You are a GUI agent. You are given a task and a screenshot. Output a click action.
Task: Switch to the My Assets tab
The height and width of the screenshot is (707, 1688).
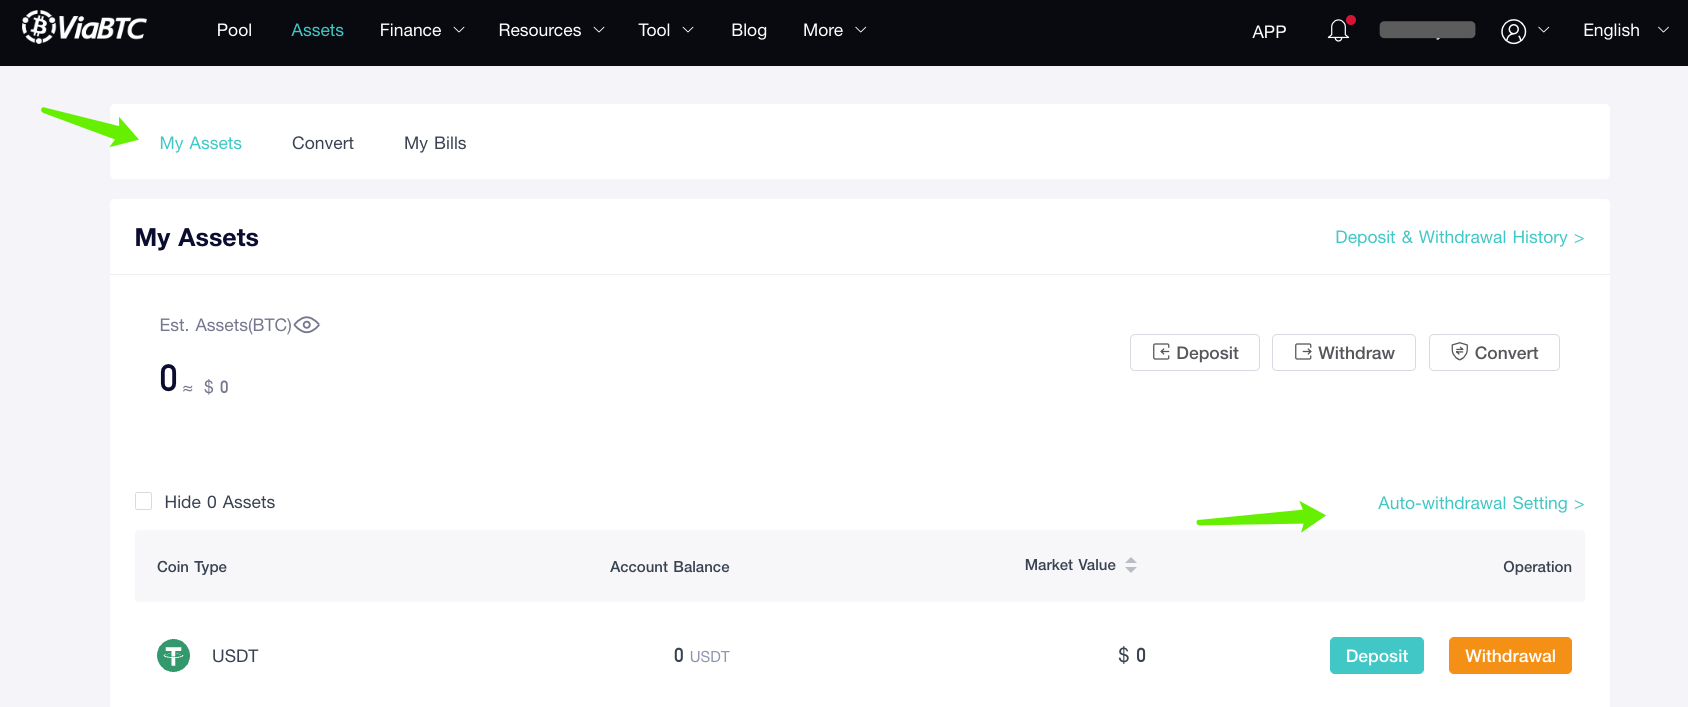(201, 143)
